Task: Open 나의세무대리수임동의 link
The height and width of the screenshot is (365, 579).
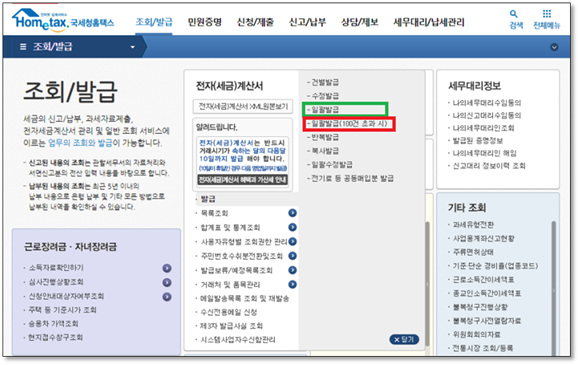Action: (487, 103)
